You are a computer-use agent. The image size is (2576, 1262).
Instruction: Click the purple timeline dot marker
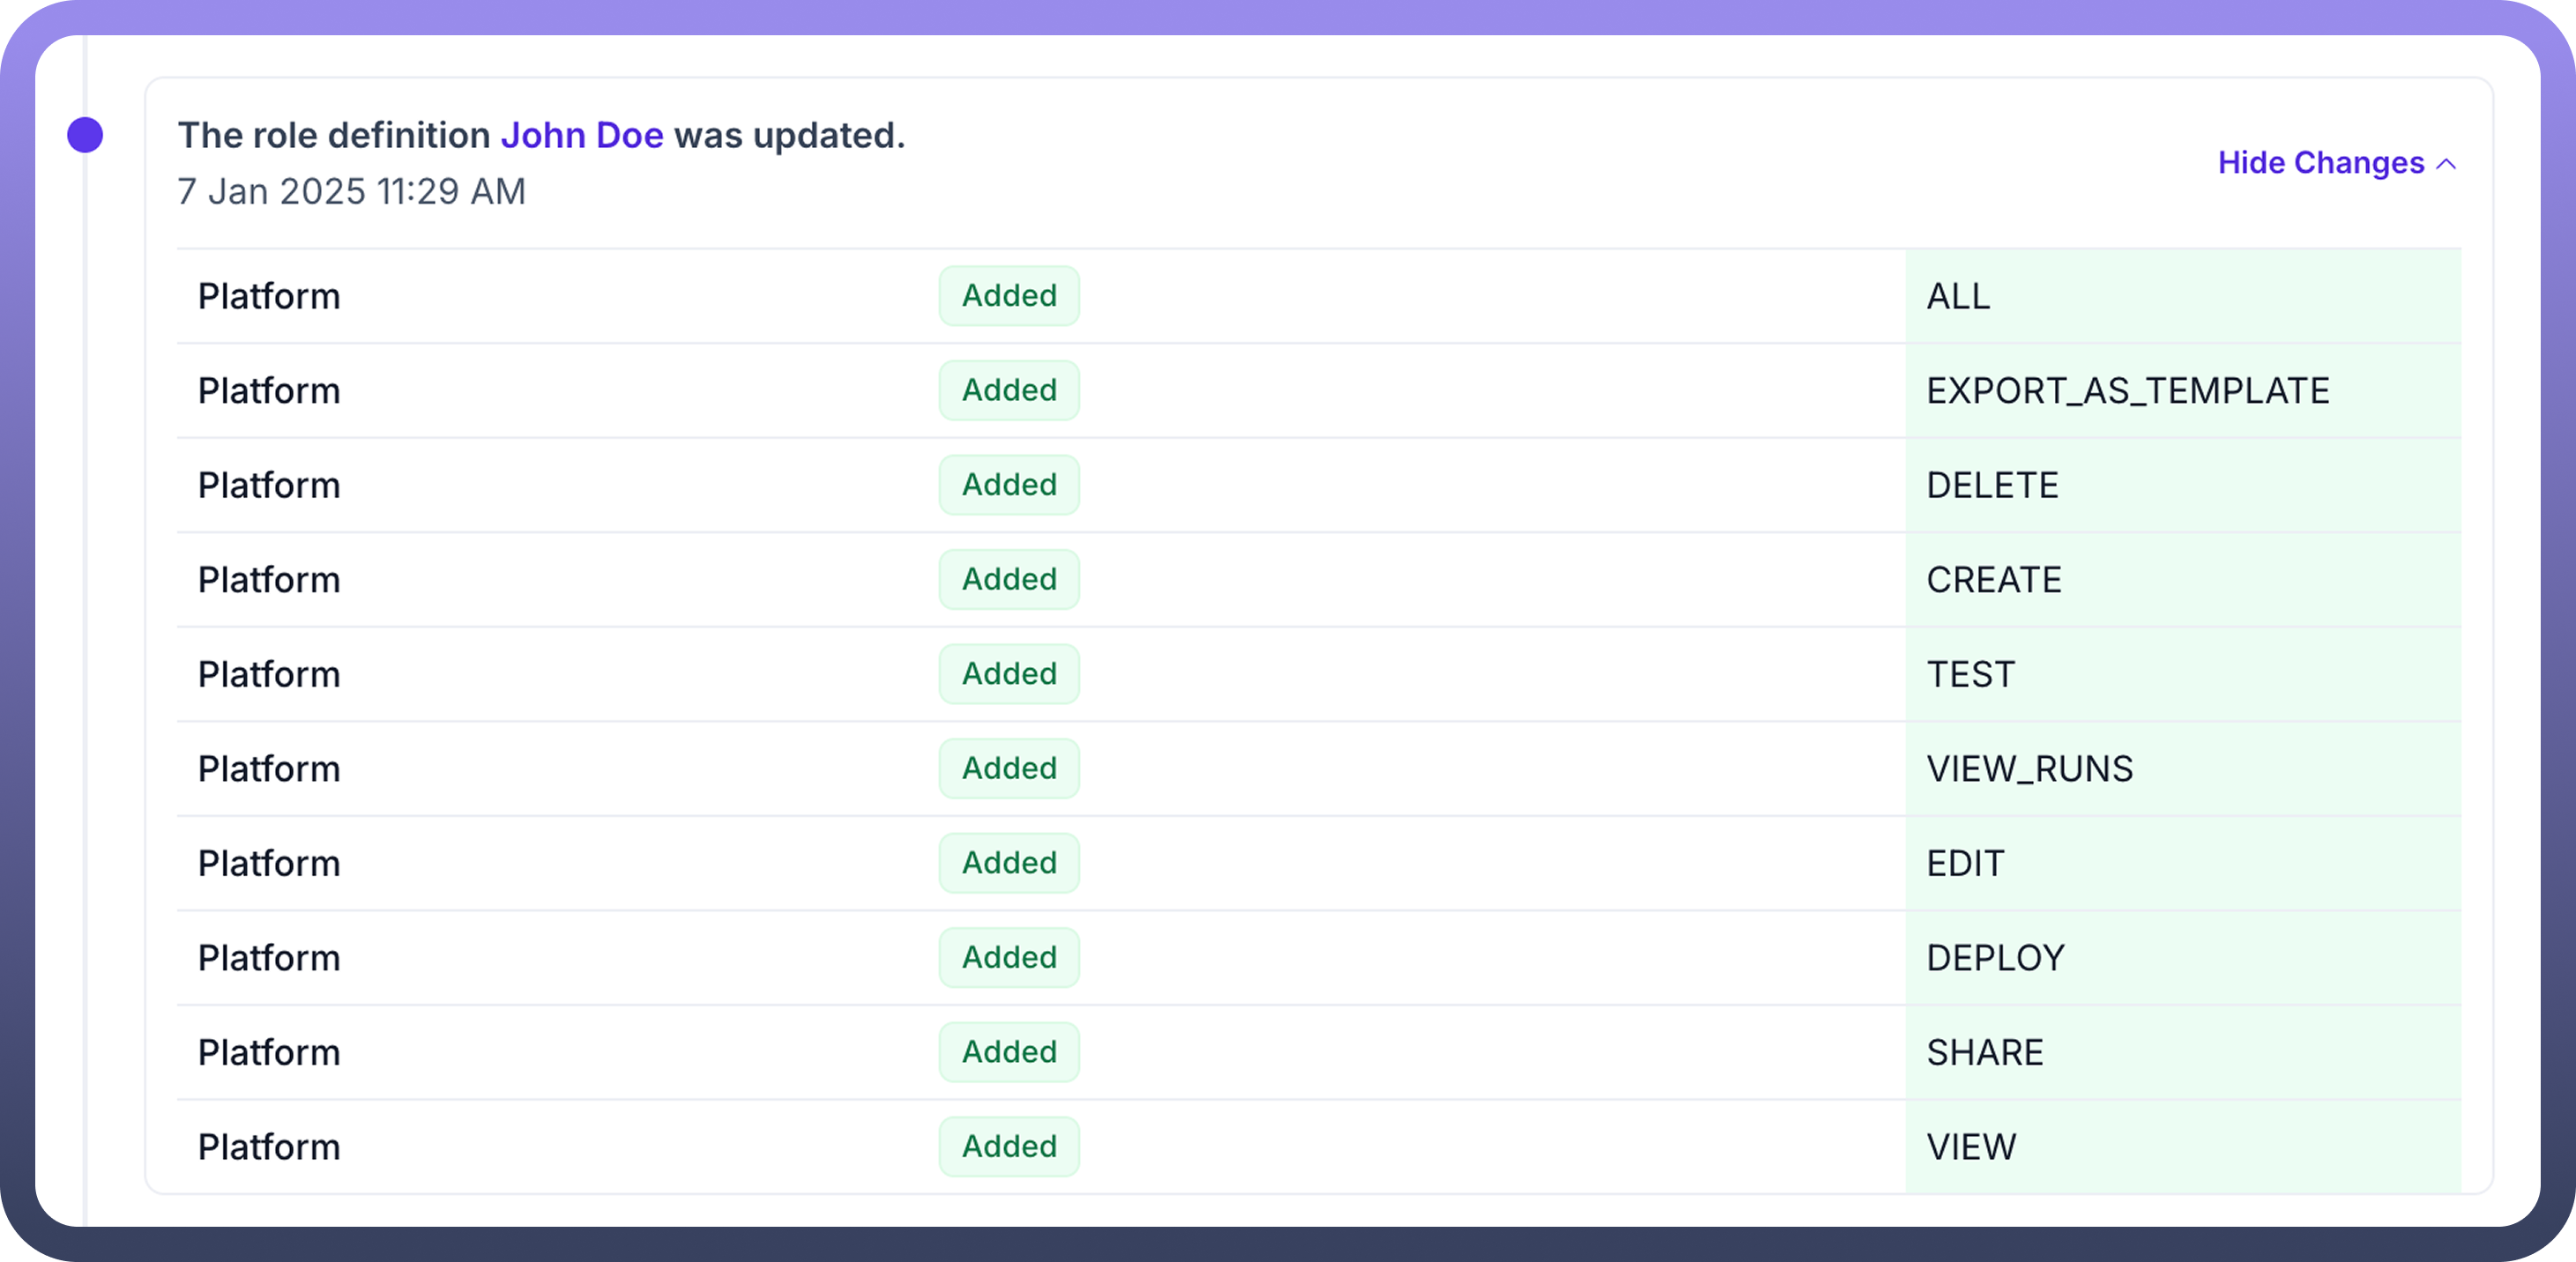tap(85, 135)
